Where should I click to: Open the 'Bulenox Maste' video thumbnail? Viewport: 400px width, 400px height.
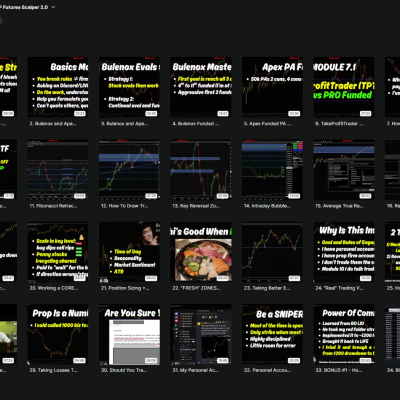pyautogui.click(x=201, y=87)
